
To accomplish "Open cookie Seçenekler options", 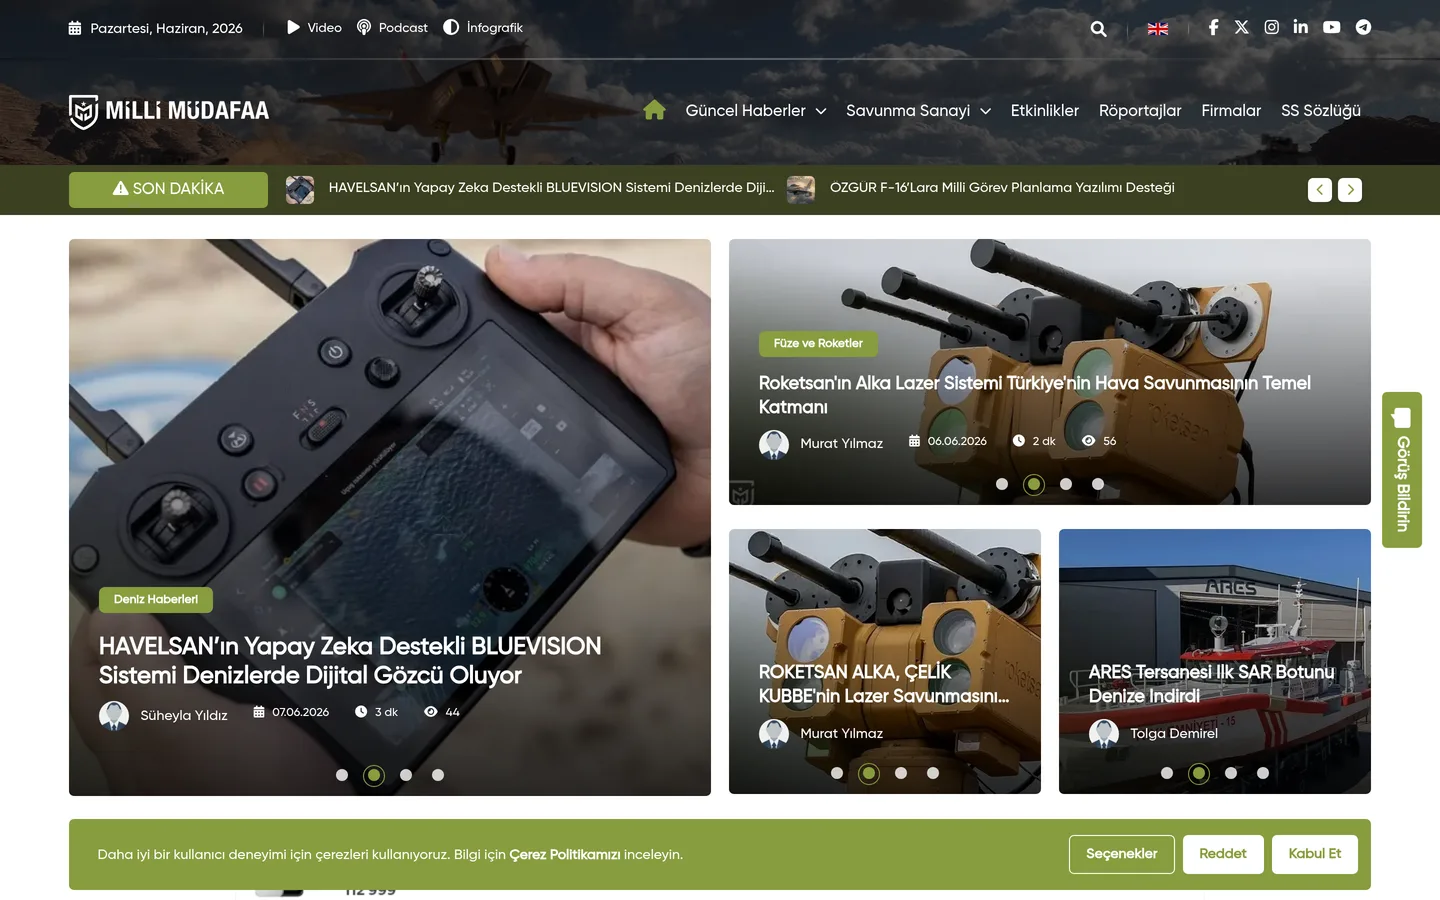I will click(1122, 854).
